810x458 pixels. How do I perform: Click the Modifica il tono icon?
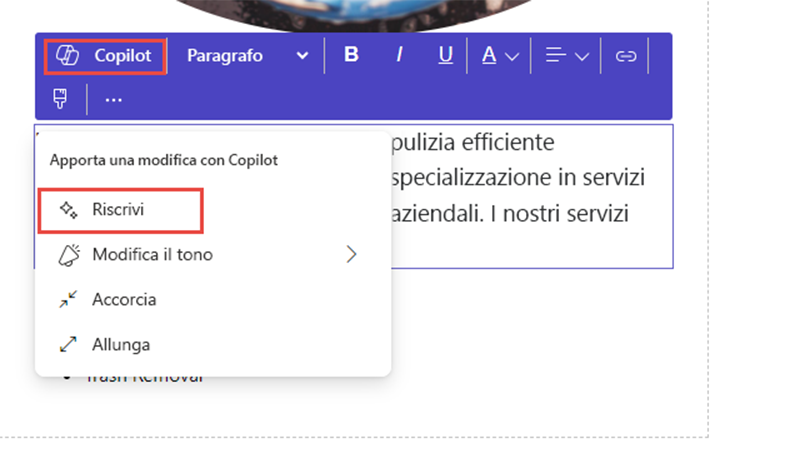coord(69,255)
